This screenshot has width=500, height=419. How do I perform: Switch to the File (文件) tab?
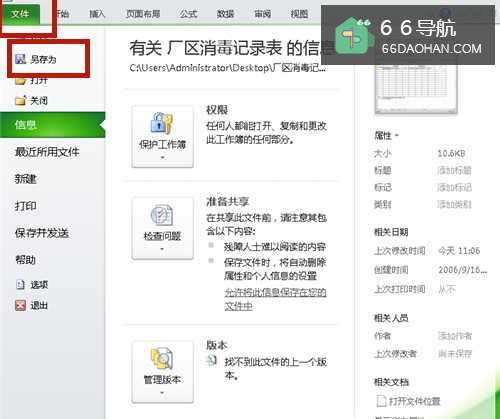click(20, 14)
